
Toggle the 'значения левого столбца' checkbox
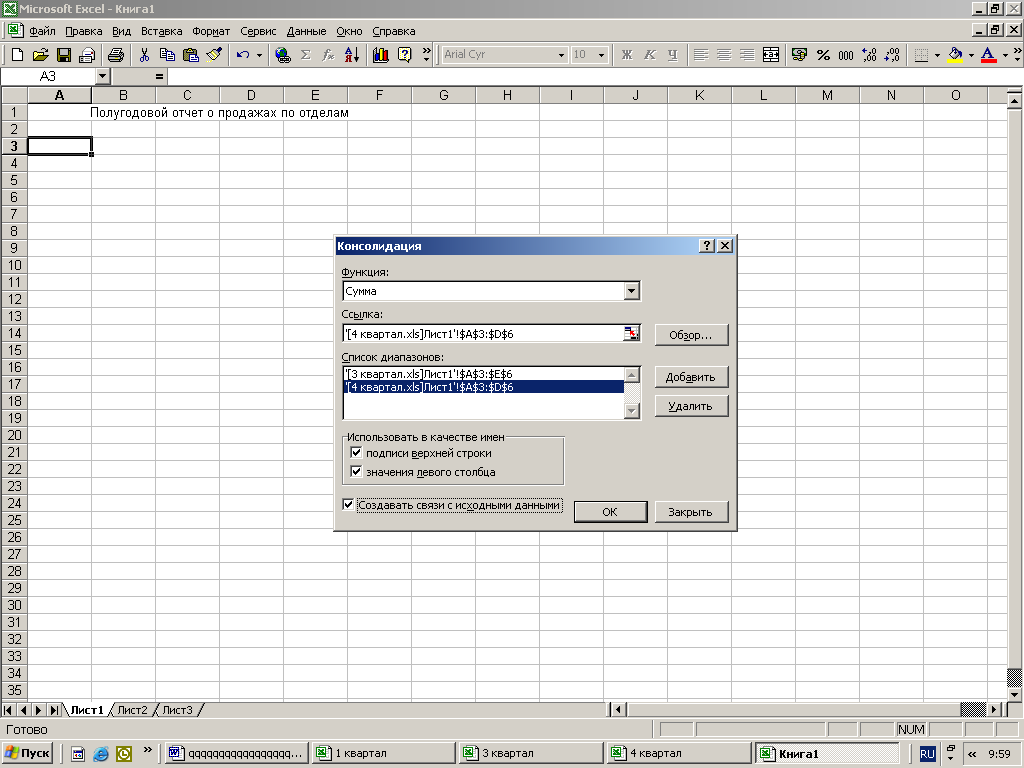[355, 471]
